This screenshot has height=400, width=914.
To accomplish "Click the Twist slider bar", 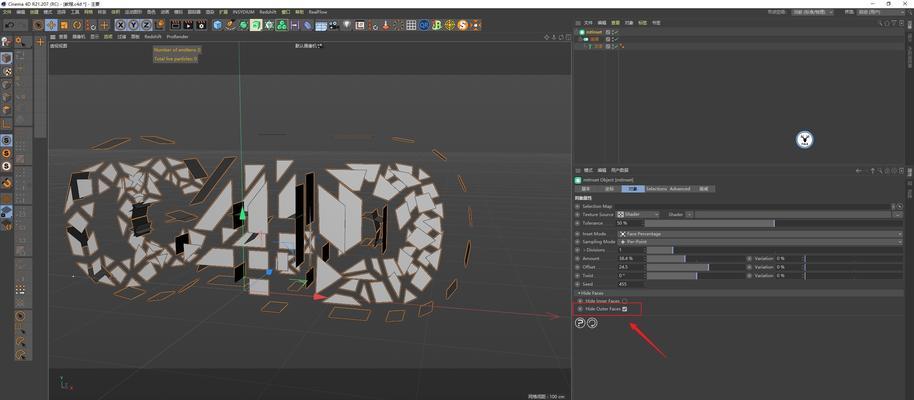I will click(x=695, y=275).
